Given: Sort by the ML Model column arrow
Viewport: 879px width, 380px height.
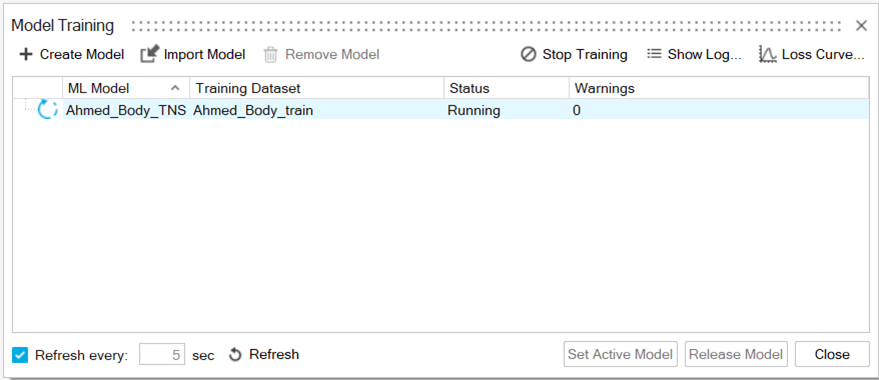Looking at the screenshot, I should coord(175,88).
